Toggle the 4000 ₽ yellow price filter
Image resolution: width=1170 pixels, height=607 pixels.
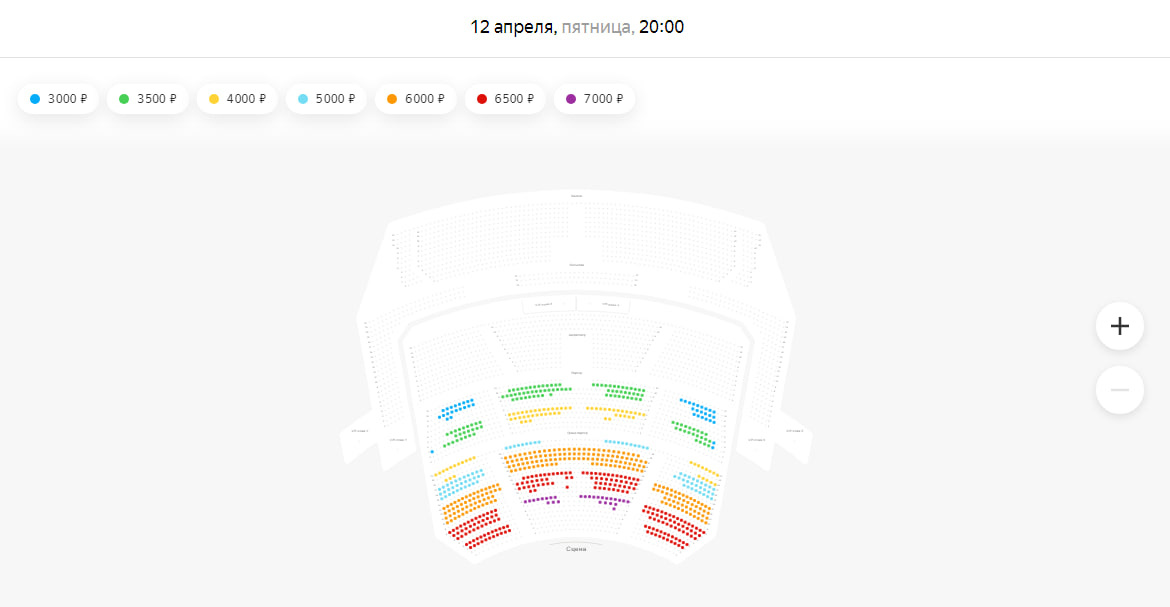237,99
